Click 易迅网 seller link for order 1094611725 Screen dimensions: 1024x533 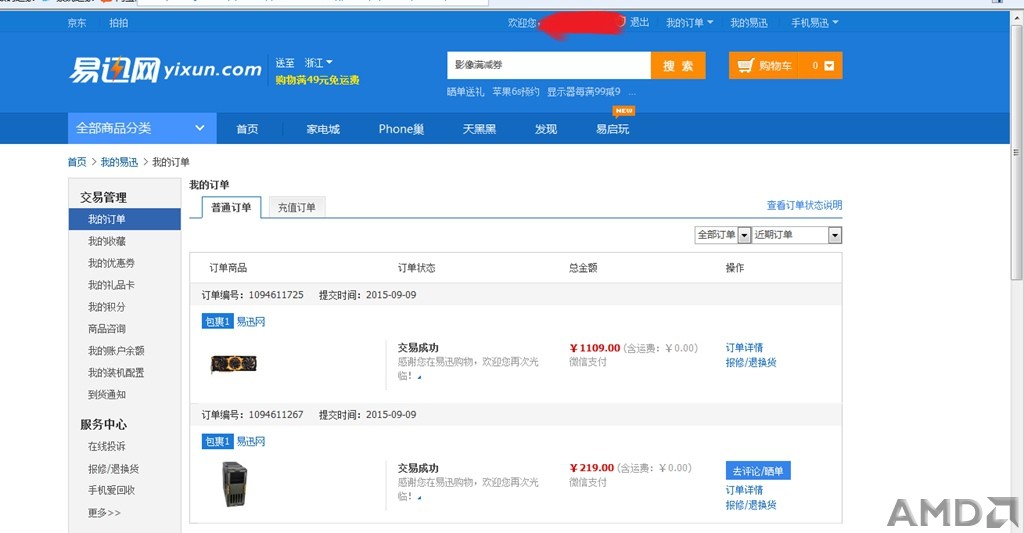point(251,321)
